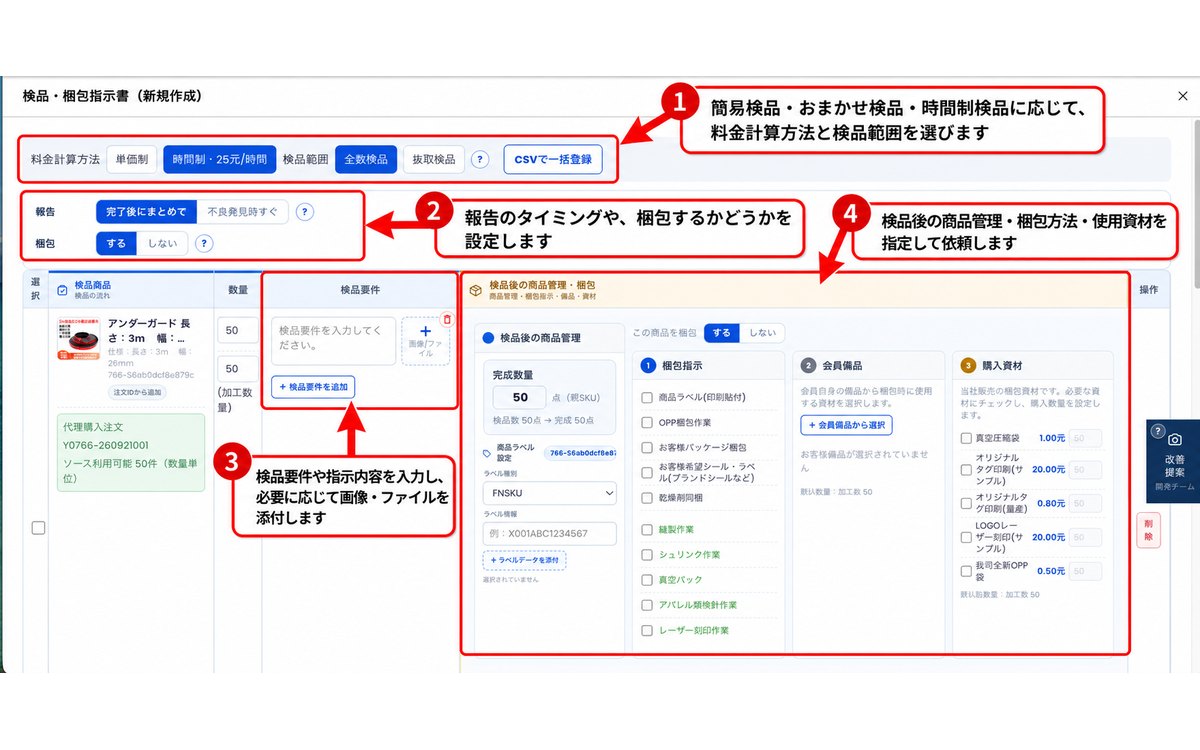Set report timing to 不良発見時すぐ
The image size is (1200, 750).
coord(242,212)
